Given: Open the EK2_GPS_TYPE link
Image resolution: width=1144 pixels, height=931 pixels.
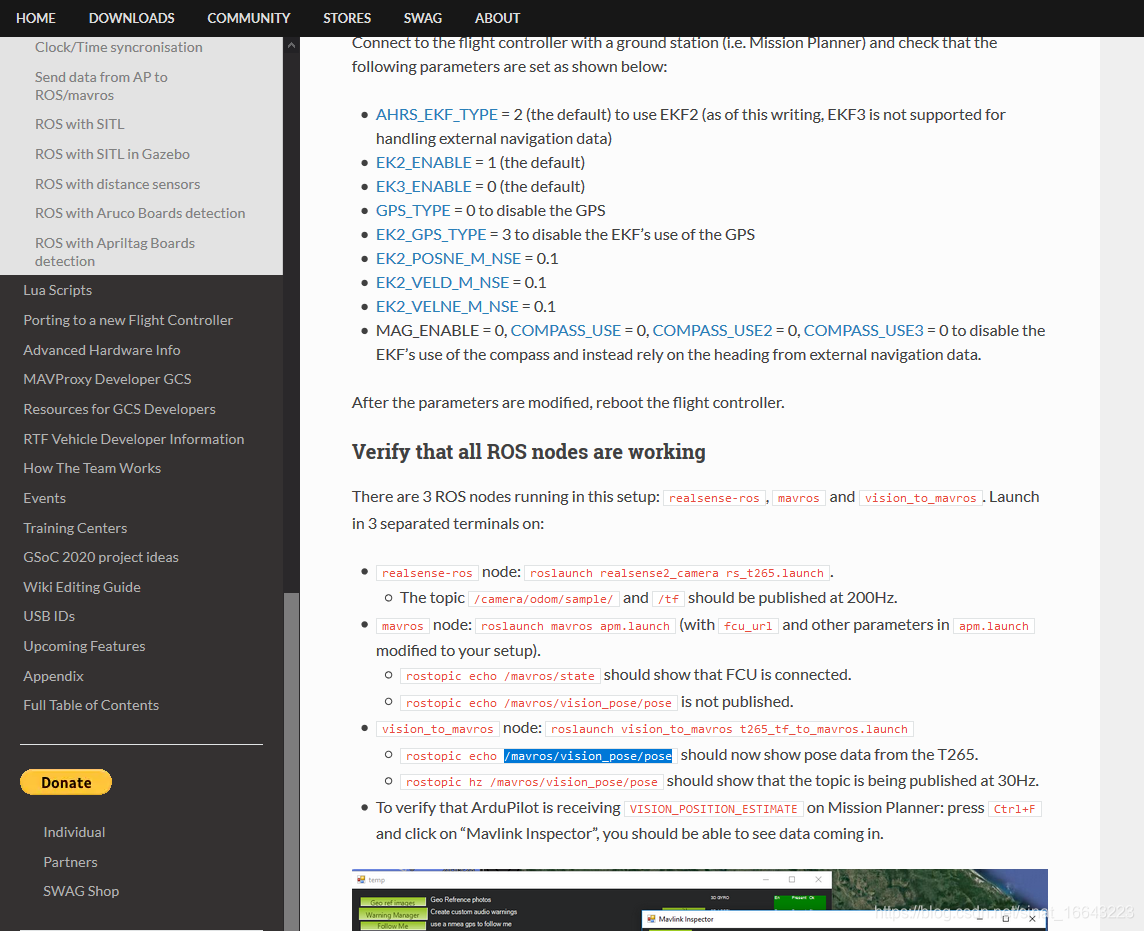Looking at the screenshot, I should pos(430,235).
